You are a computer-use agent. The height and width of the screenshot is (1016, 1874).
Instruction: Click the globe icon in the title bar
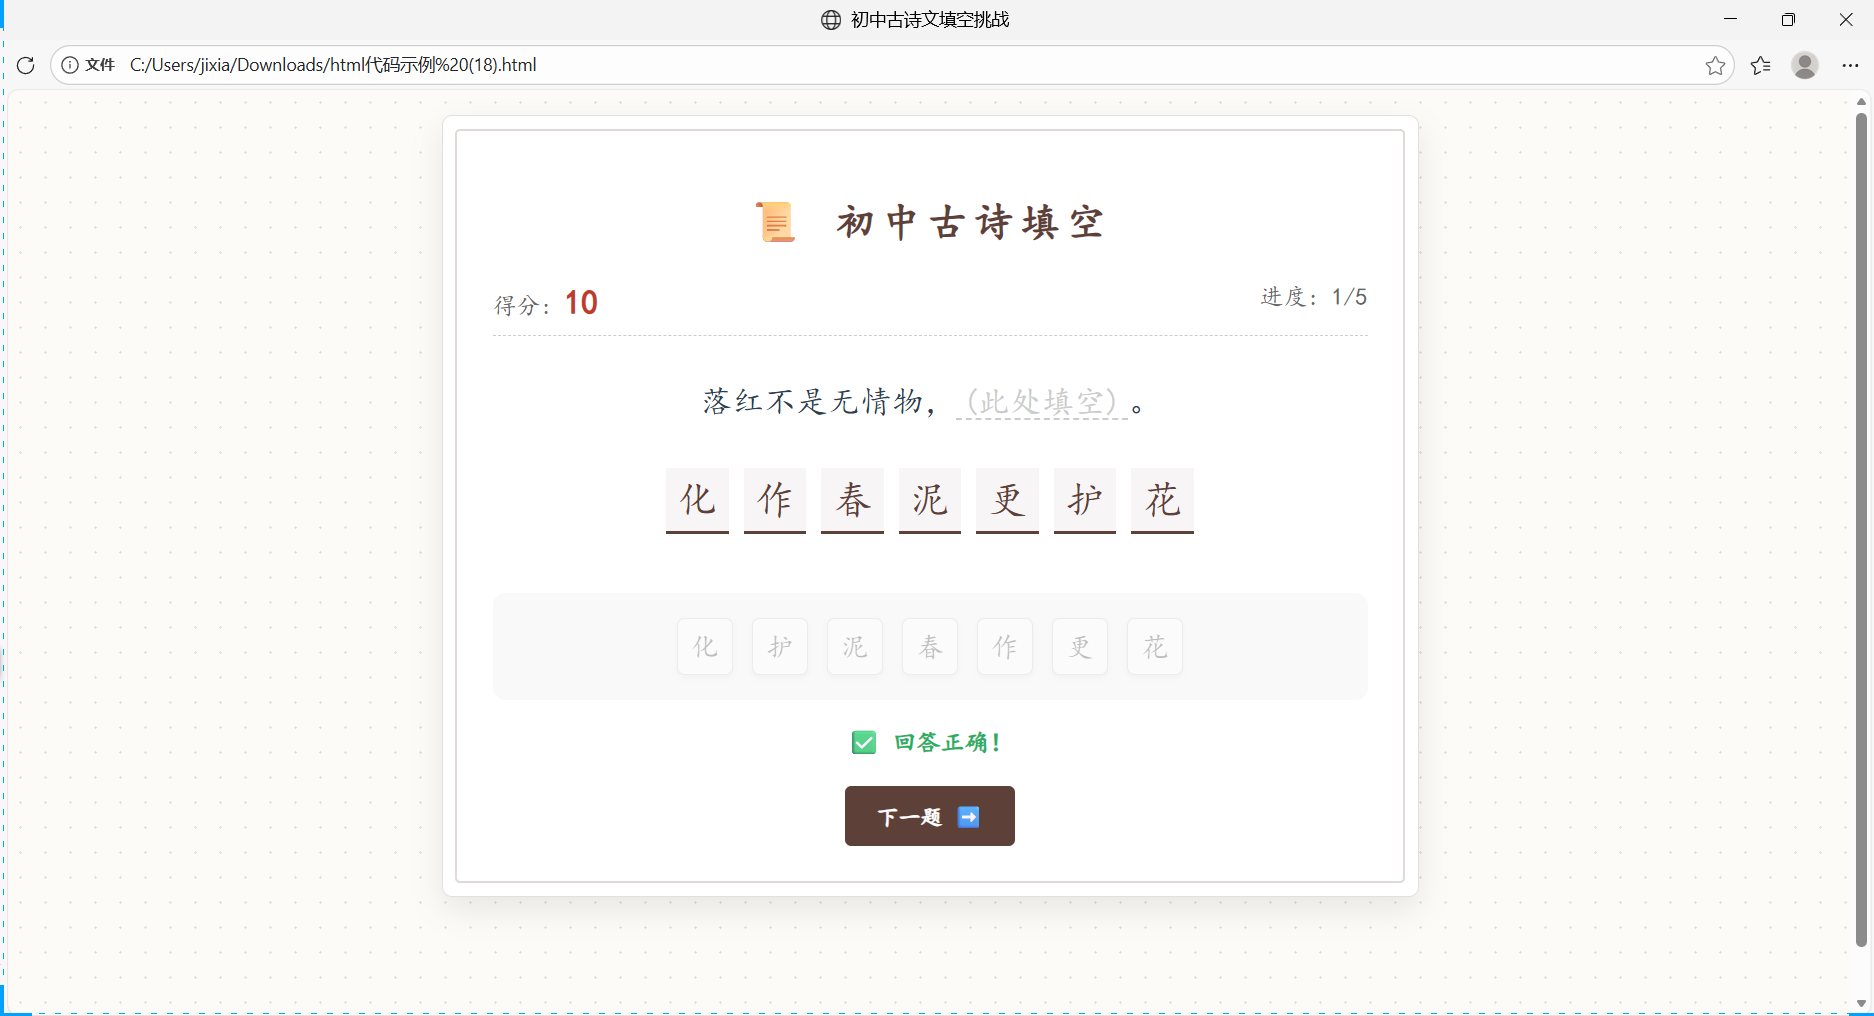829,19
